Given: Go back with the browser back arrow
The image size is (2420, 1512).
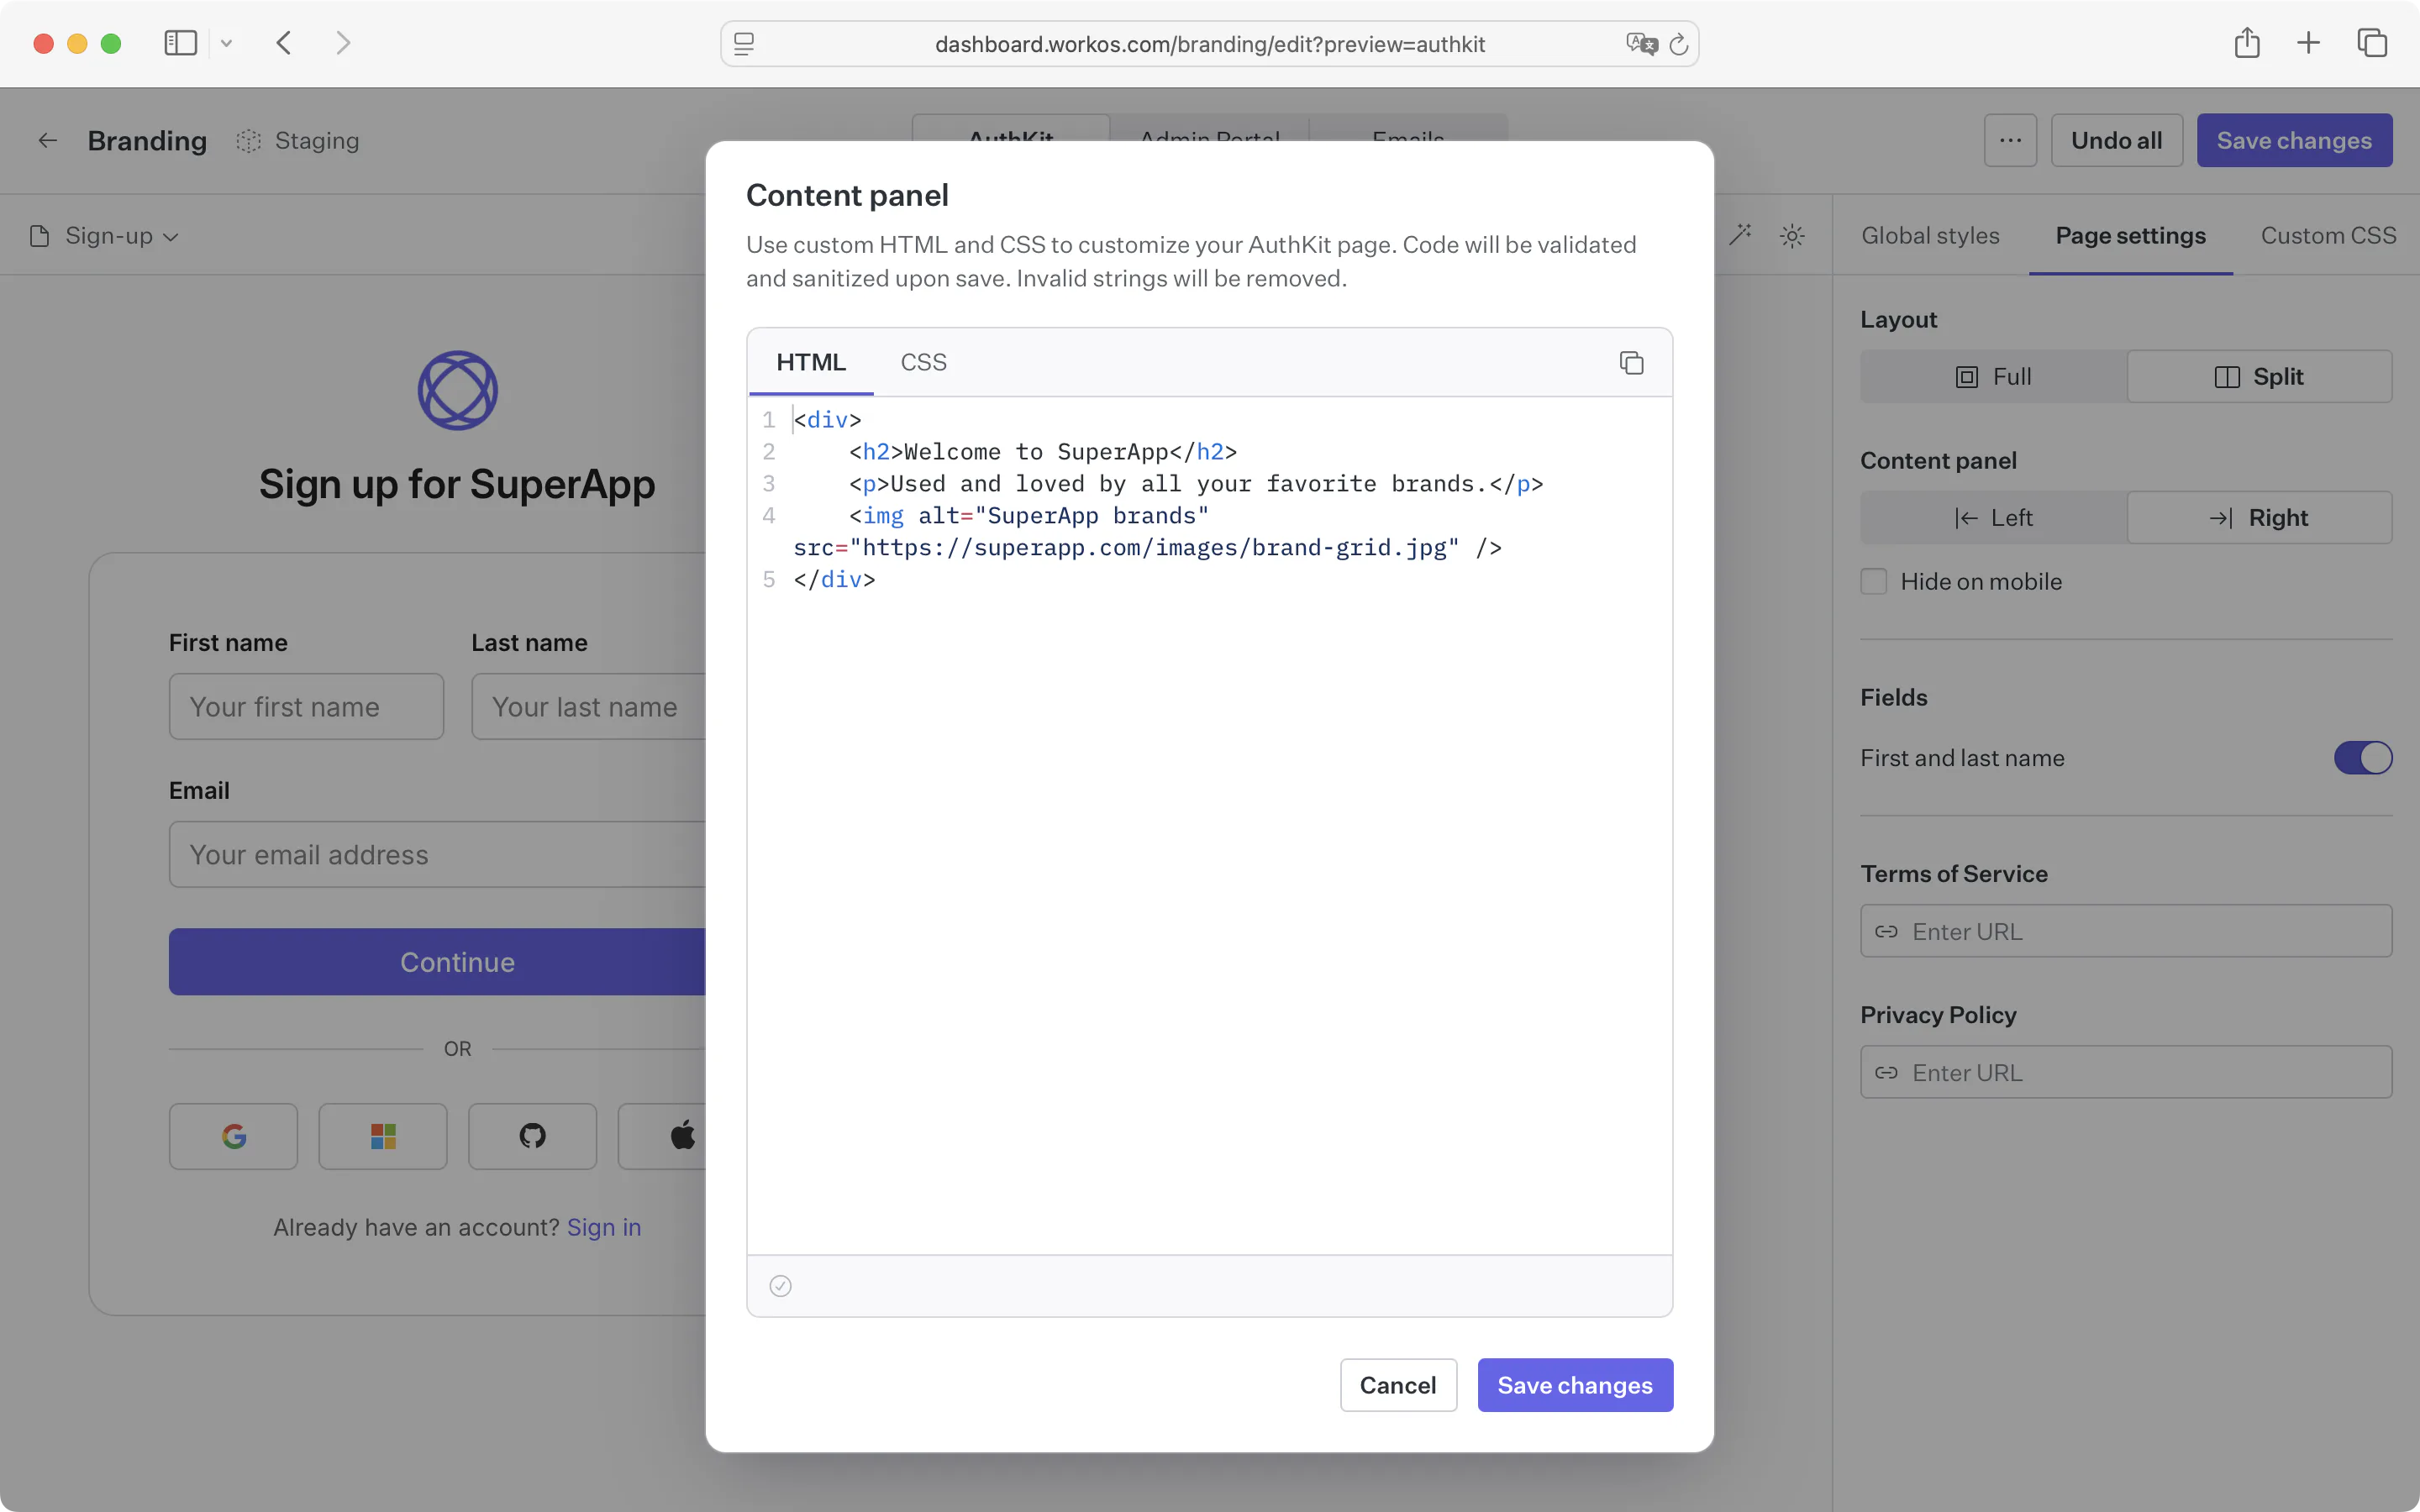Looking at the screenshot, I should 284,43.
